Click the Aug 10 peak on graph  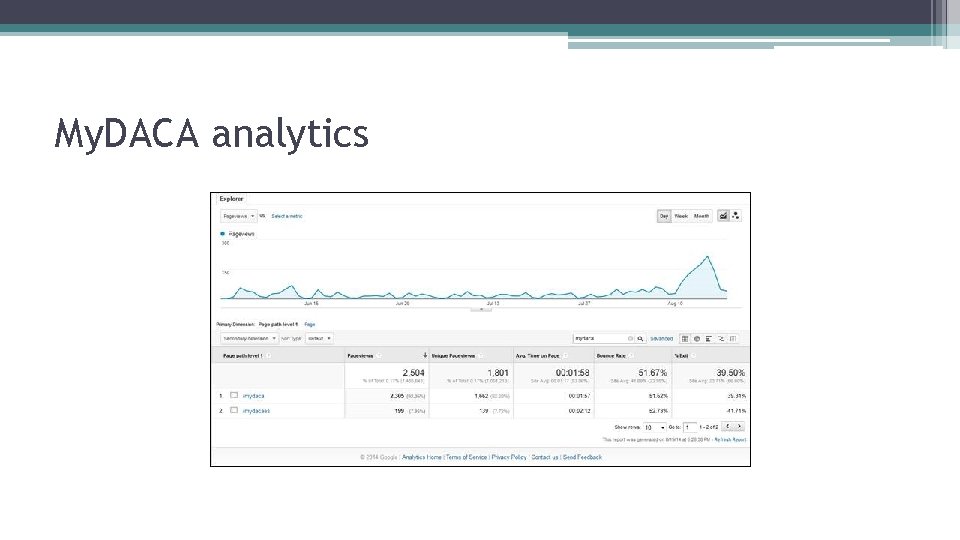coord(708,257)
